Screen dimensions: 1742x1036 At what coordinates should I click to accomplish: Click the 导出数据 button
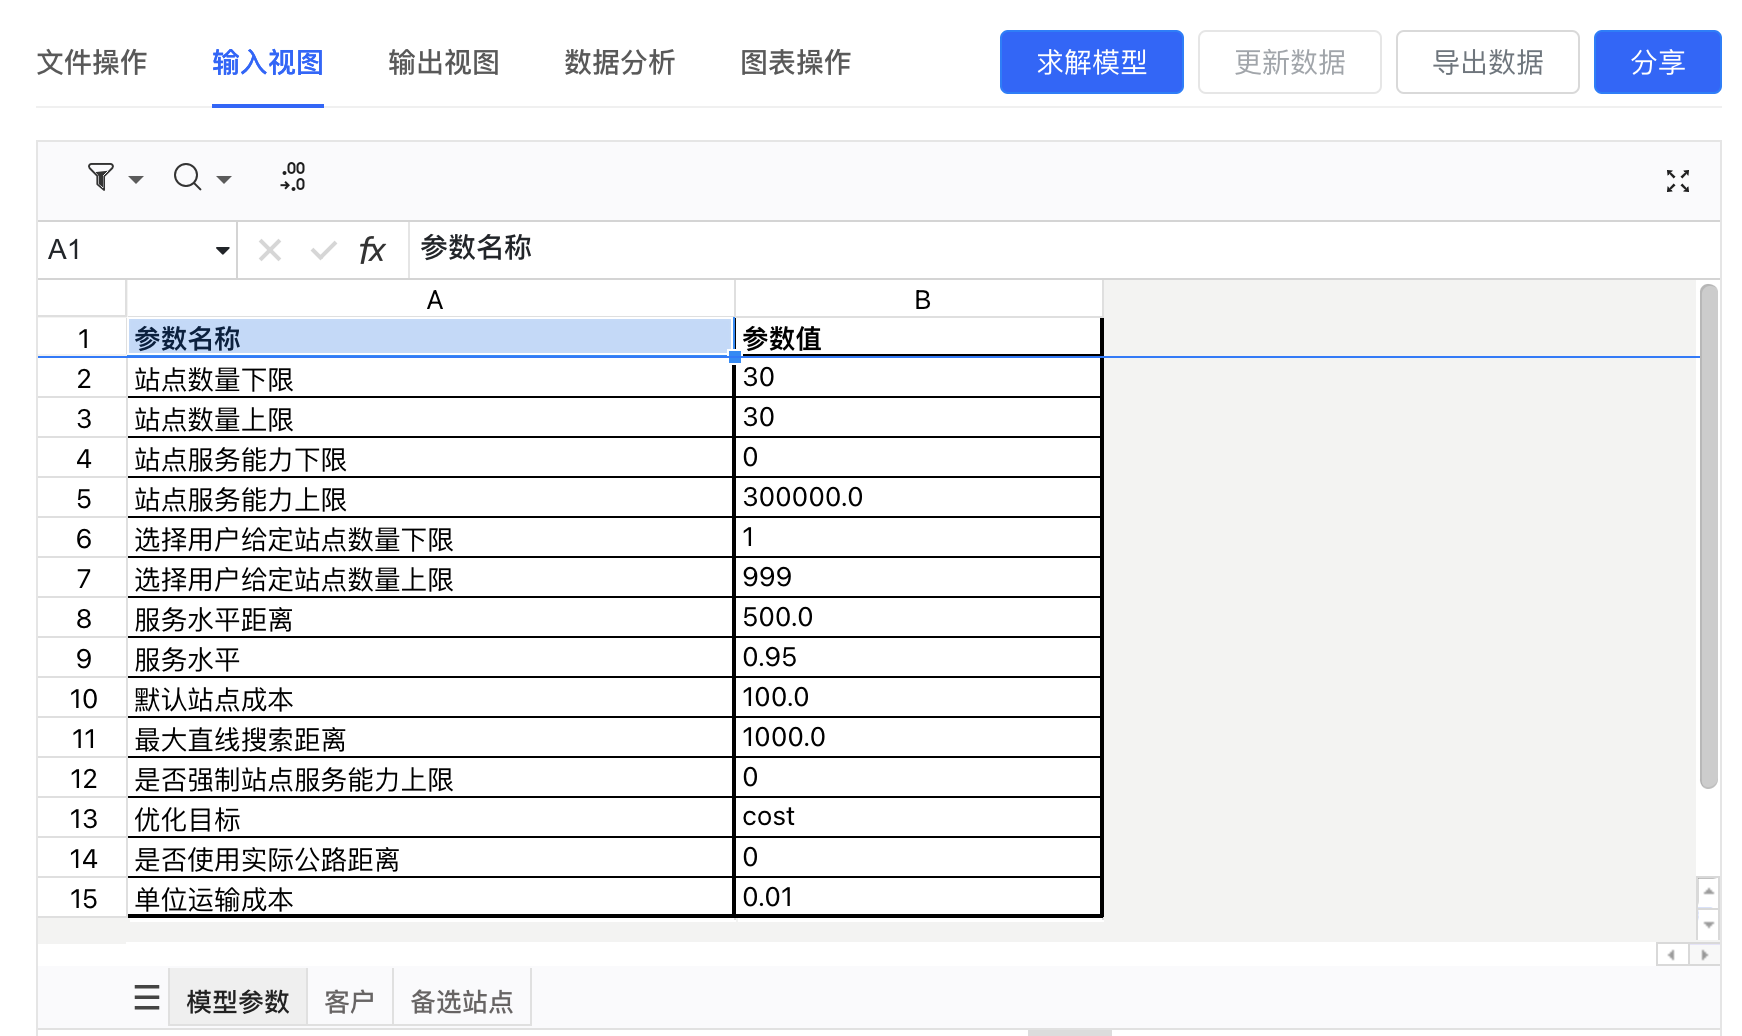1487,62
